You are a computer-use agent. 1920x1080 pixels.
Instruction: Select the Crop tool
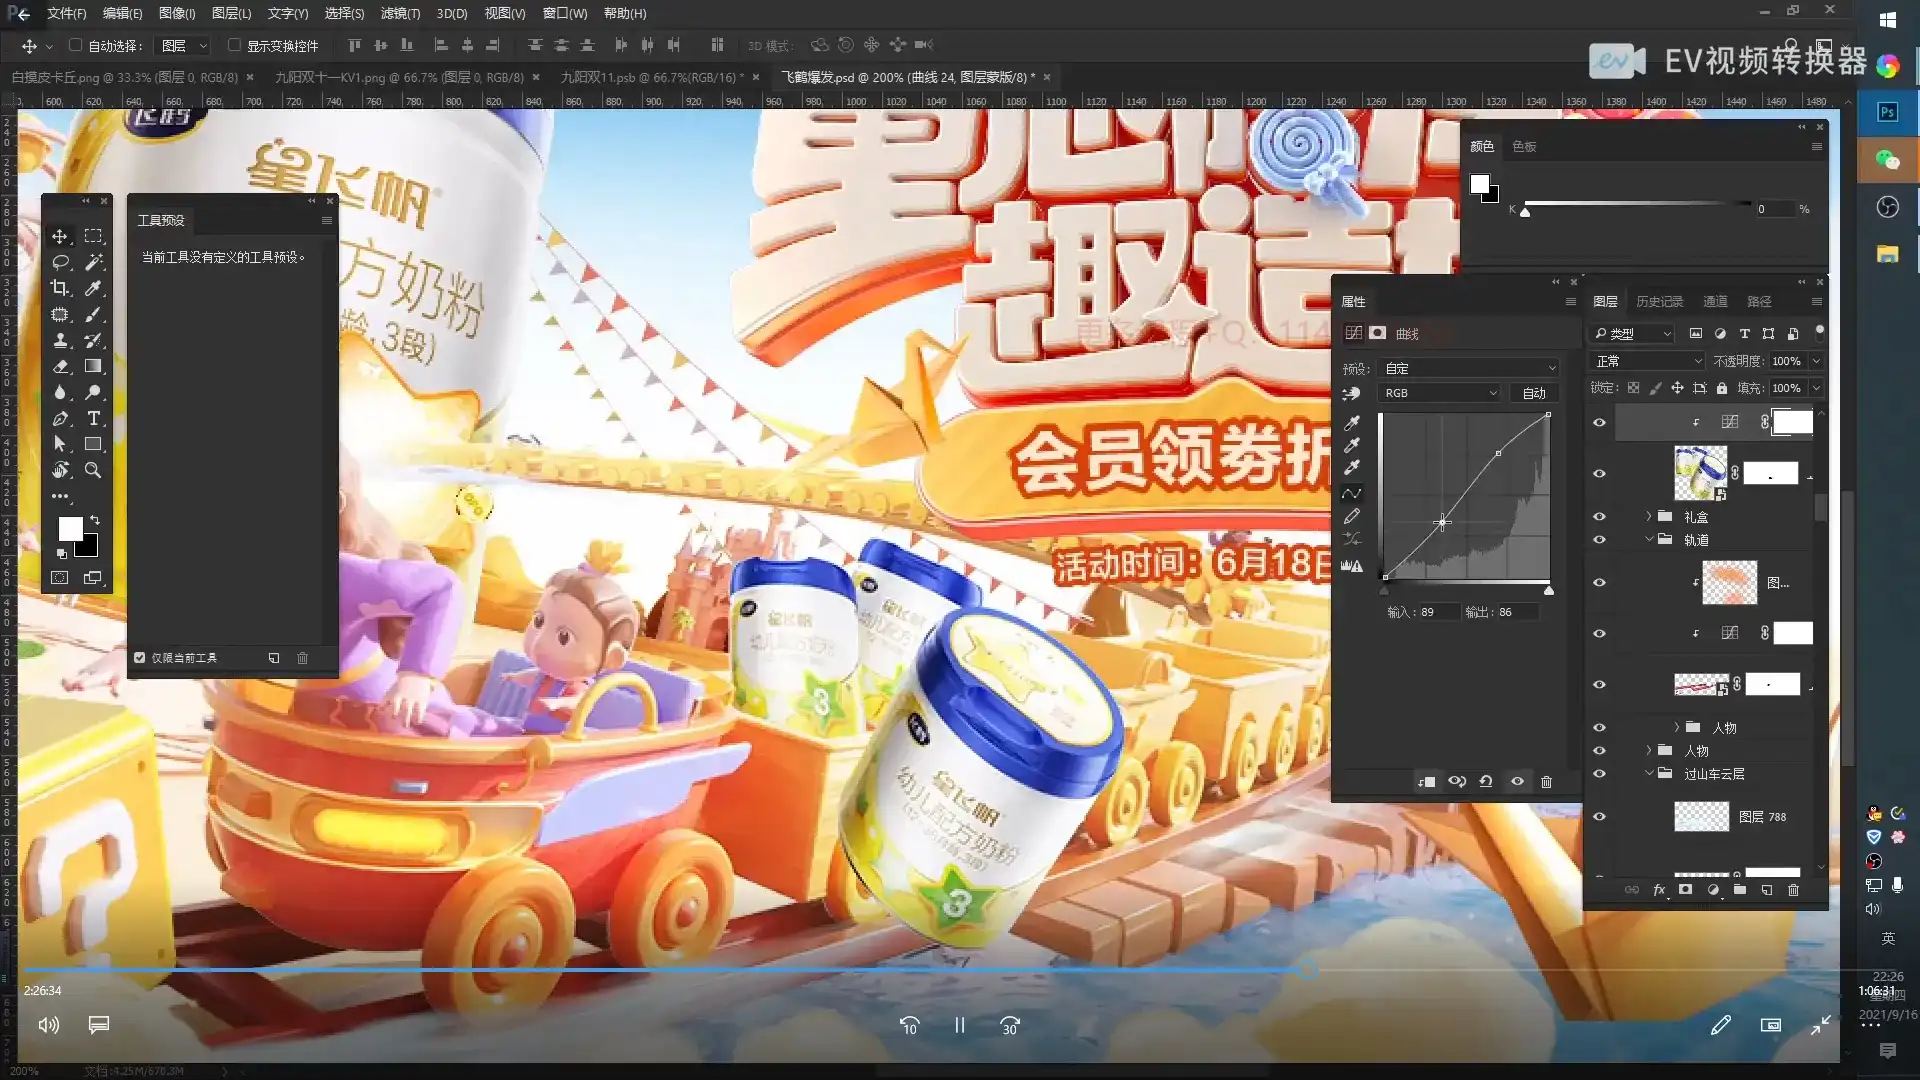[60, 288]
